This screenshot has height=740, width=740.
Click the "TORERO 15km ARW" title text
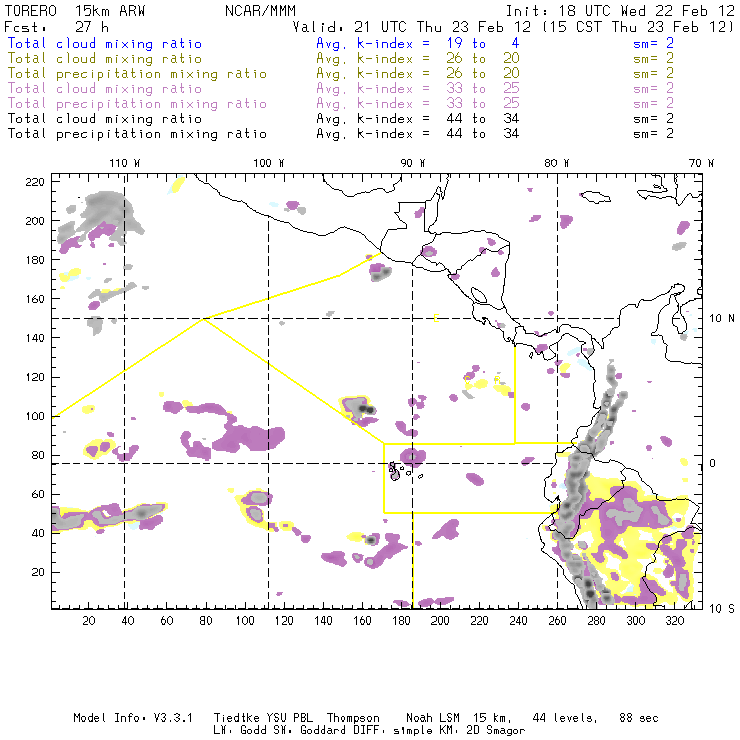tap(75, 11)
